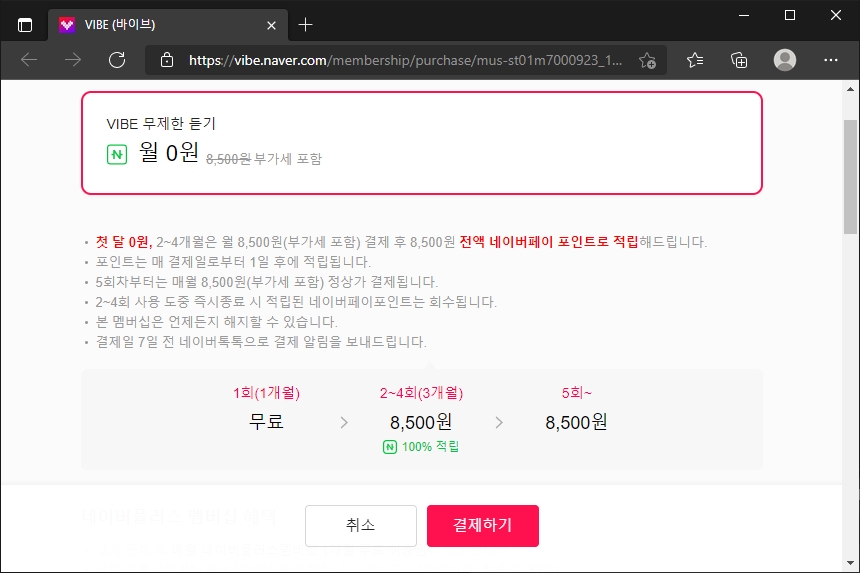Image resolution: width=860 pixels, height=573 pixels.
Task: Click the 결제일 7일 전 네이버톡톡 알림 line
Action: [x=261, y=342]
